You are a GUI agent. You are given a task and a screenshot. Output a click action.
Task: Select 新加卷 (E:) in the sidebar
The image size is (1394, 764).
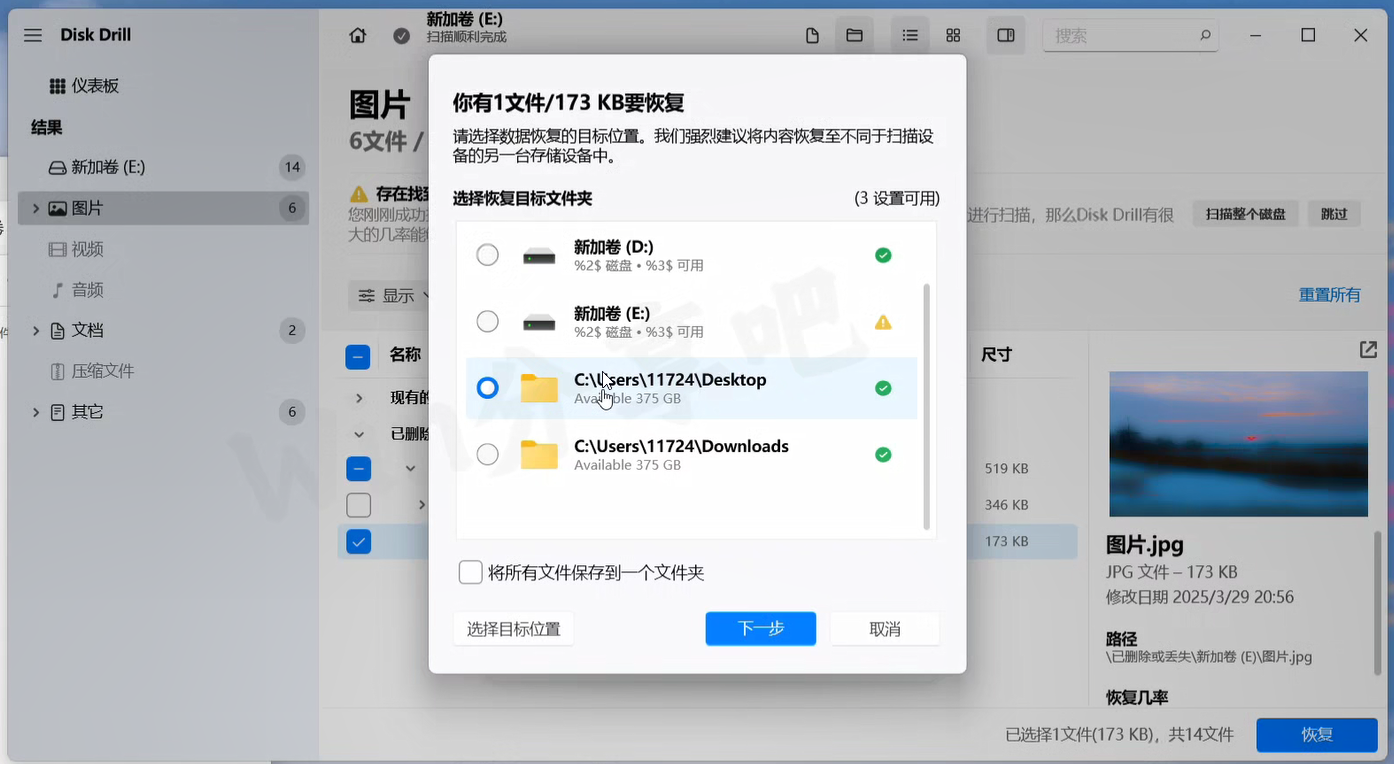pyautogui.click(x=163, y=167)
